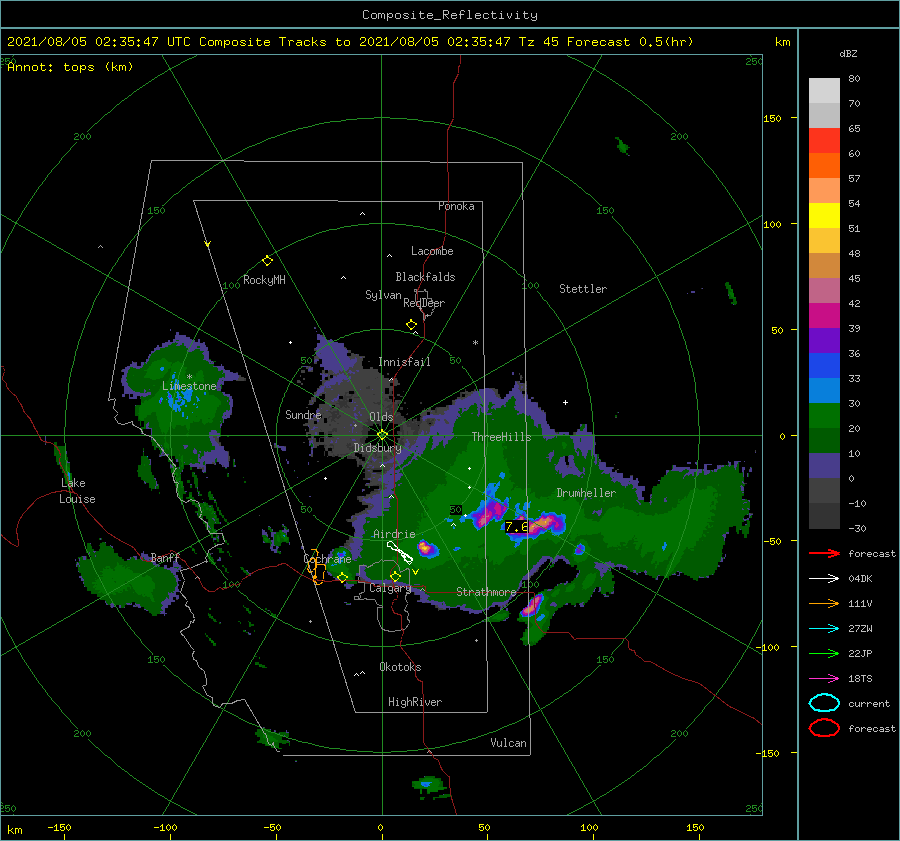Click the red forecast ellipse symbol

[824, 728]
